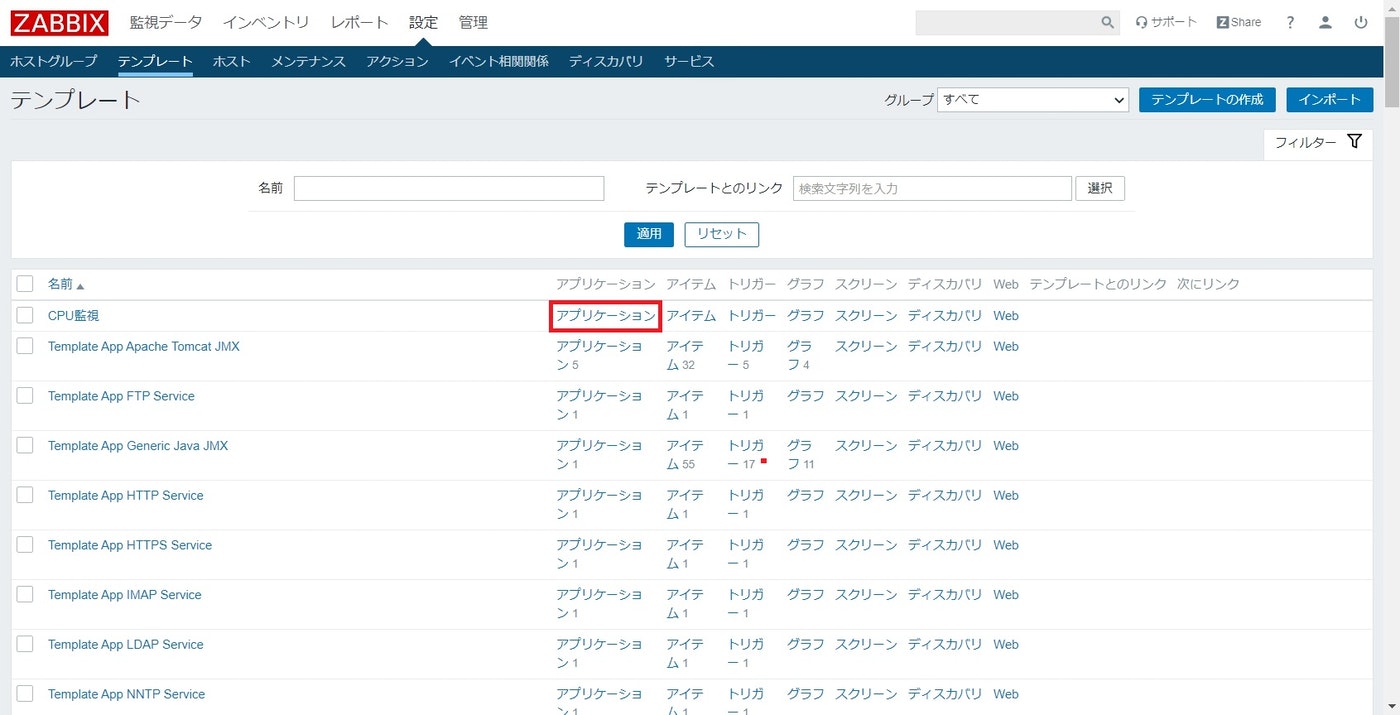The width and height of the screenshot is (1400, 715).
Task: Collapse the filter panel via フィルター tab
Action: pyautogui.click(x=1305, y=142)
